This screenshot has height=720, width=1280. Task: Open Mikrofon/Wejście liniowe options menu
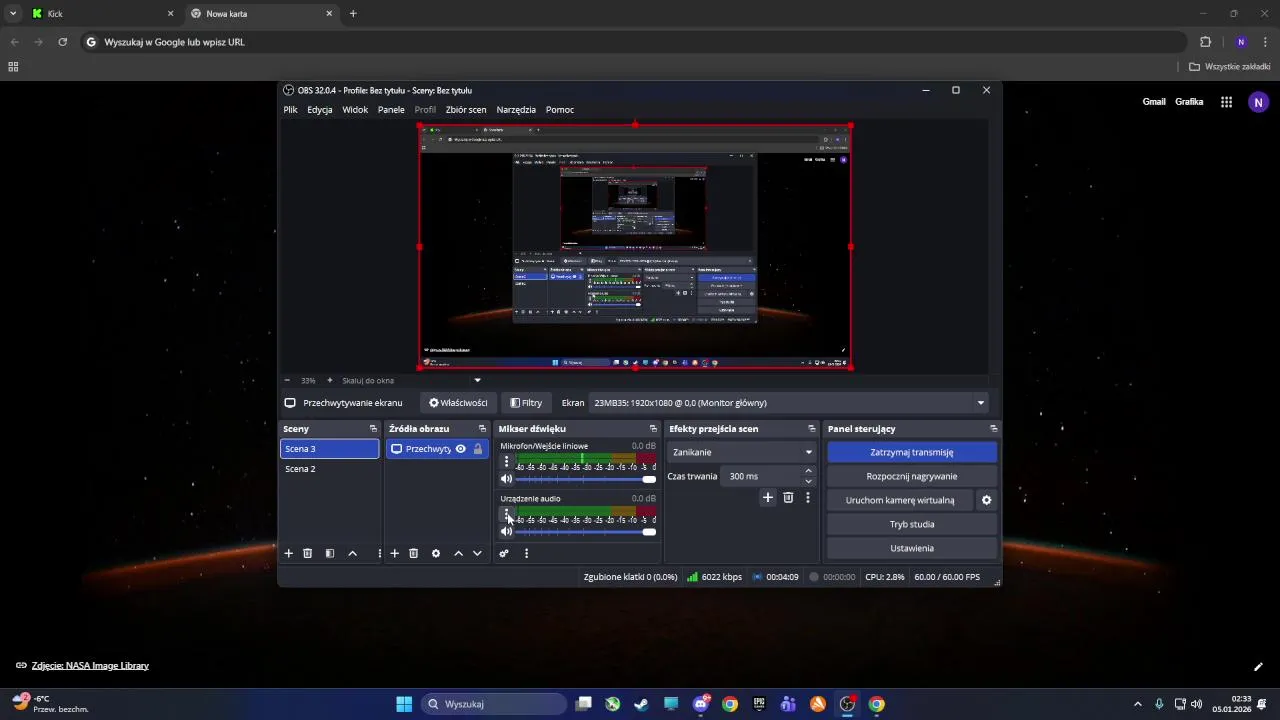point(506,462)
